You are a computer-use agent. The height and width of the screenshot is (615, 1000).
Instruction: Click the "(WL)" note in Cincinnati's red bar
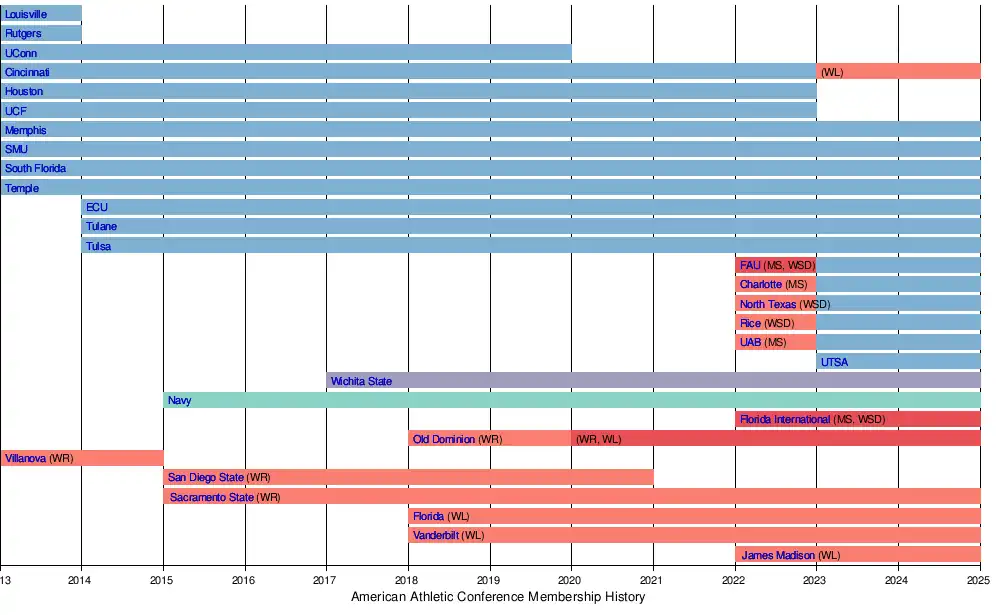coord(832,72)
